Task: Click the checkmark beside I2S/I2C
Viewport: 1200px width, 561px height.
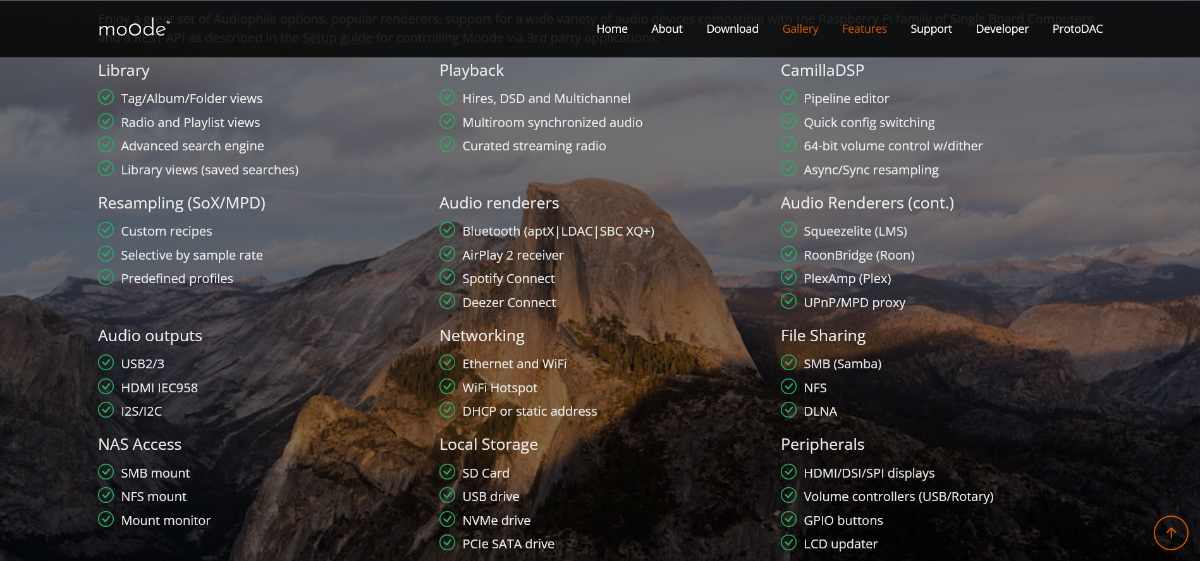Action: [106, 410]
